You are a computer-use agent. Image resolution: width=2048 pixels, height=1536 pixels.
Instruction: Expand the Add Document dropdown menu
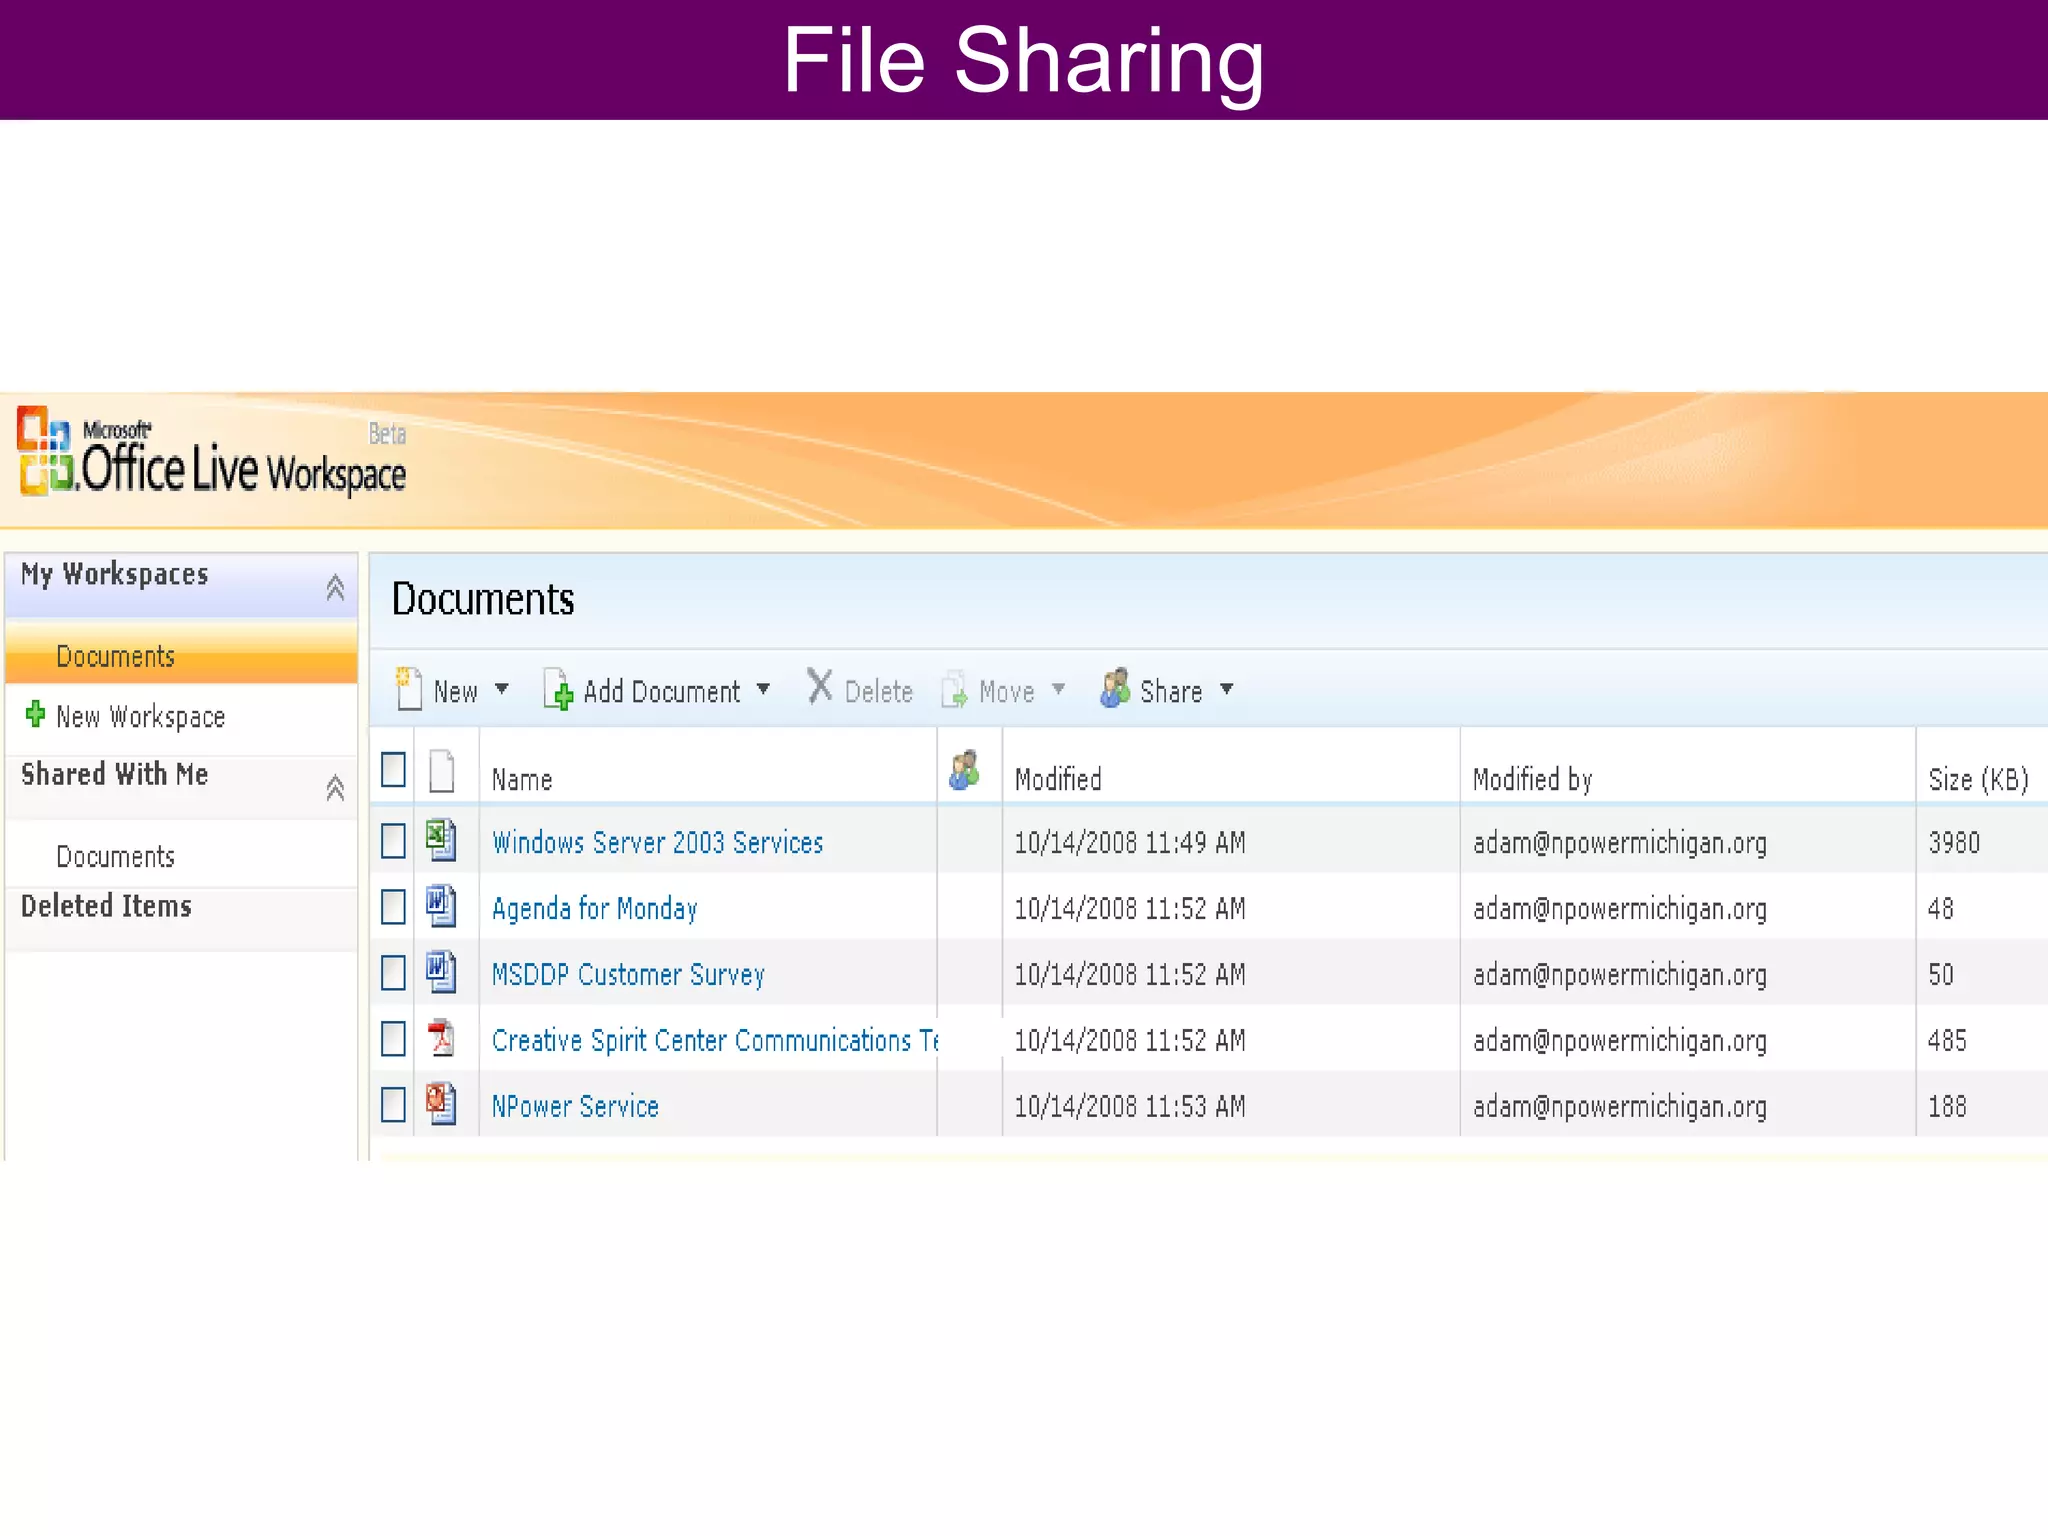point(763,689)
